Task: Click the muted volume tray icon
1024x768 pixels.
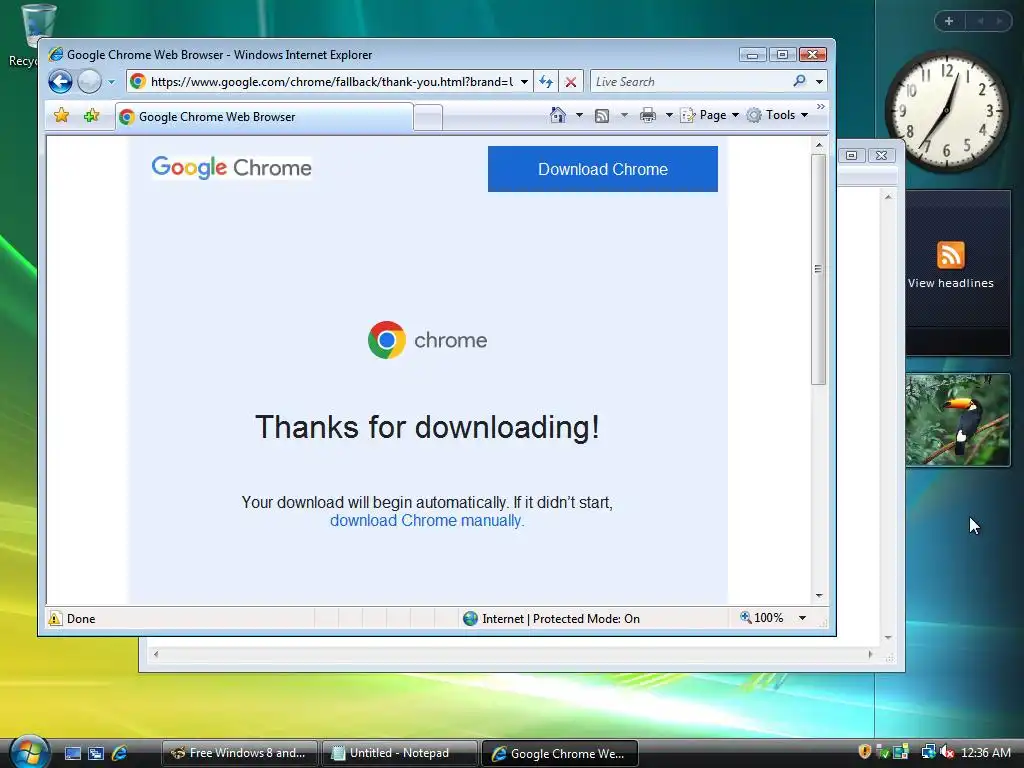Action: click(x=947, y=752)
